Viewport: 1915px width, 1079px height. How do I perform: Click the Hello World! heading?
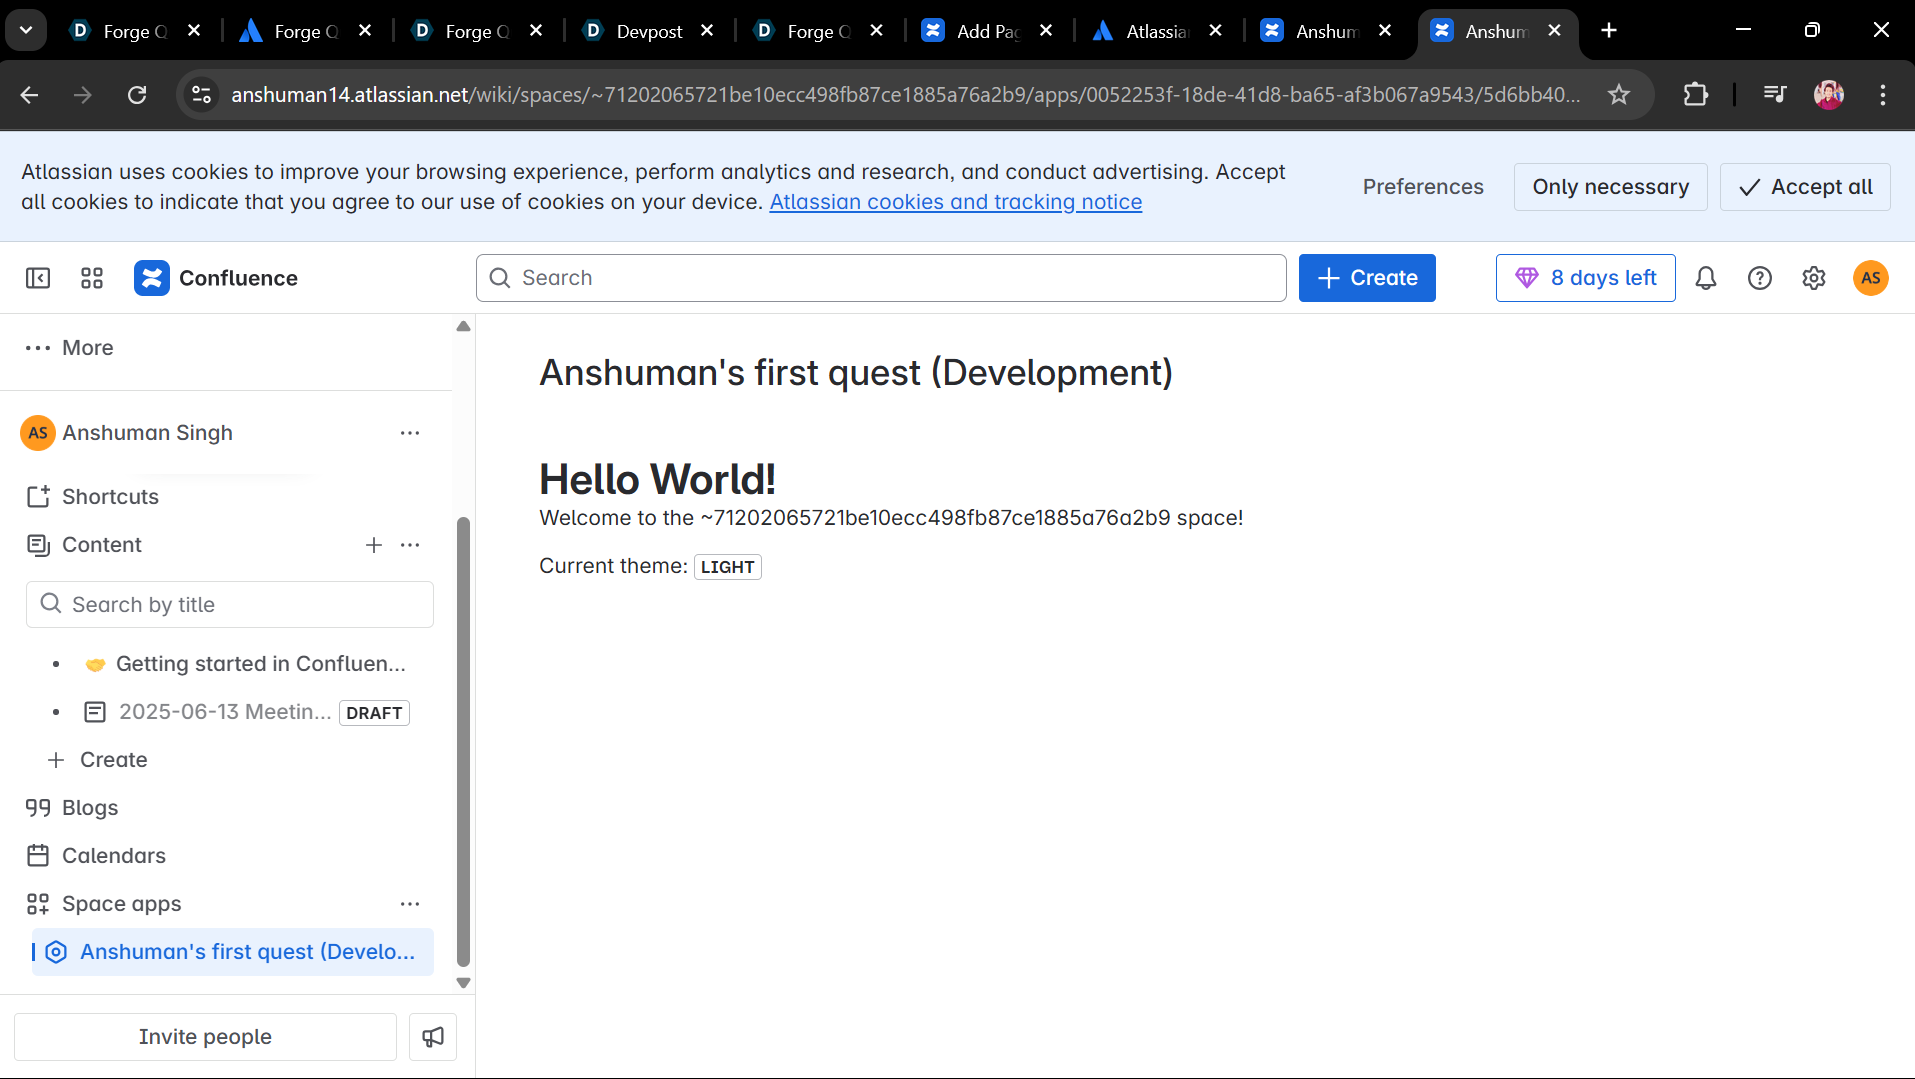[x=657, y=479]
